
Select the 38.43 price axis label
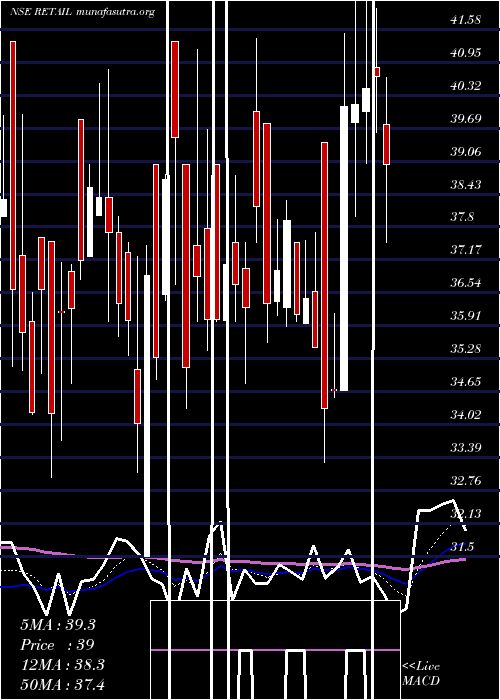466,184
